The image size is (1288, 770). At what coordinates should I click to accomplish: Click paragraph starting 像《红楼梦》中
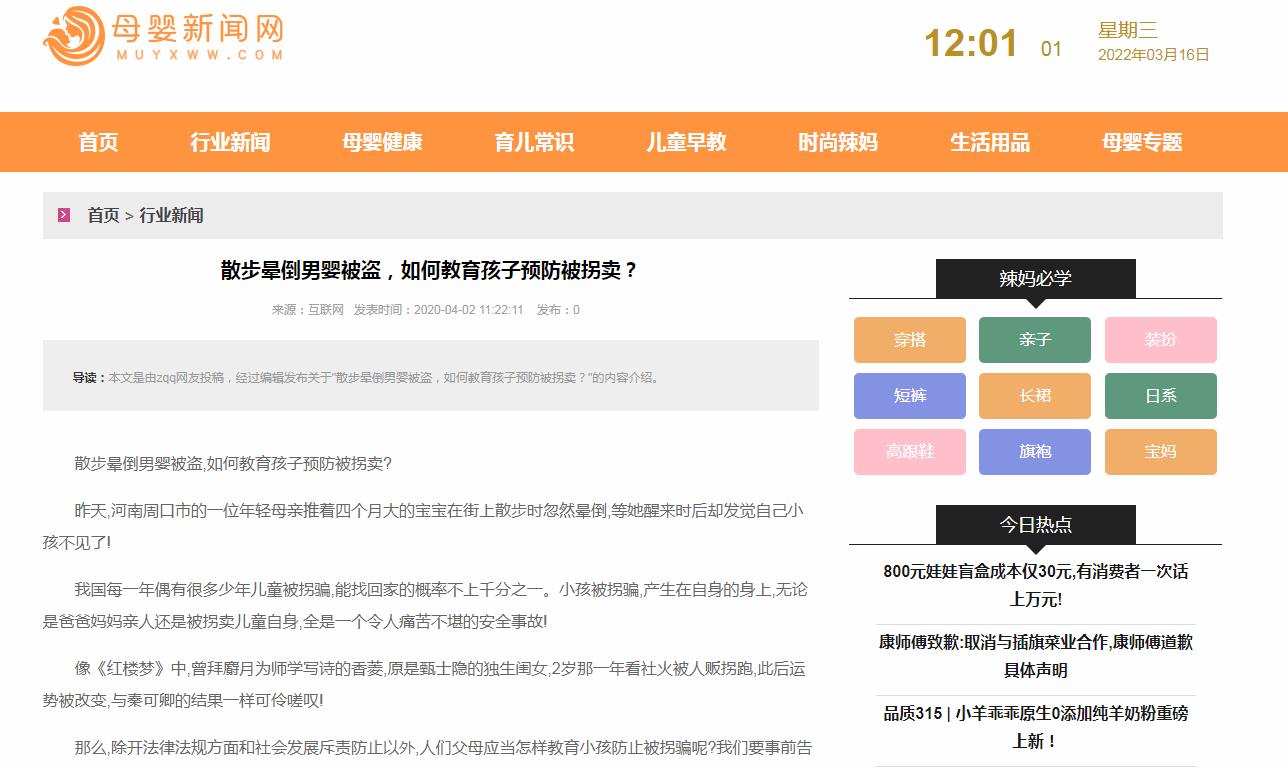coord(423,685)
